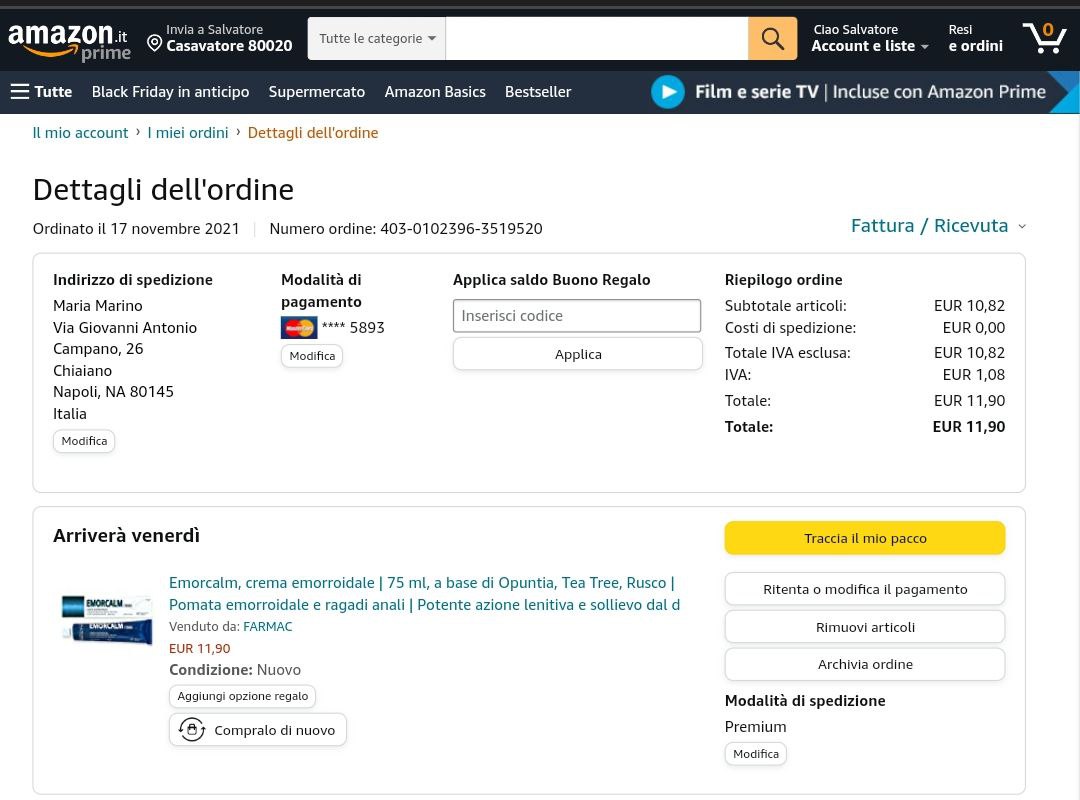The image size is (1080, 800).
Task: Click the Mastercard payment card icon
Action: [x=298, y=328]
